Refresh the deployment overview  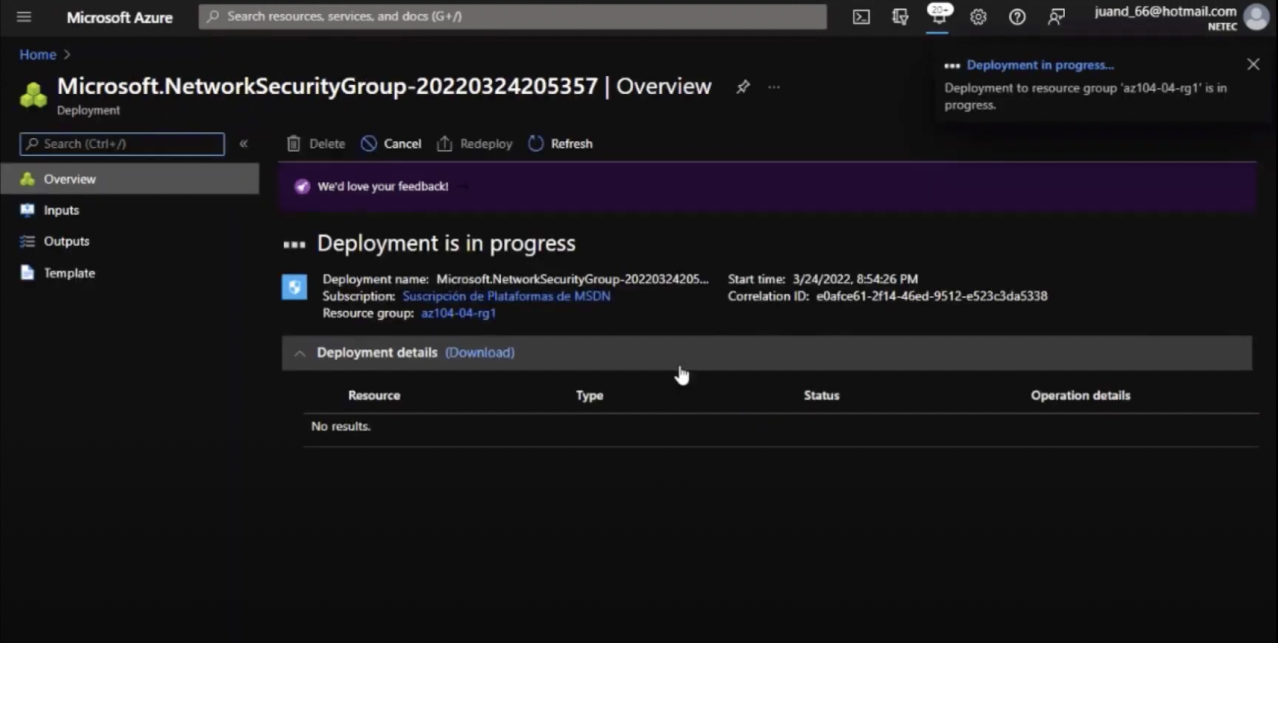[560, 144]
